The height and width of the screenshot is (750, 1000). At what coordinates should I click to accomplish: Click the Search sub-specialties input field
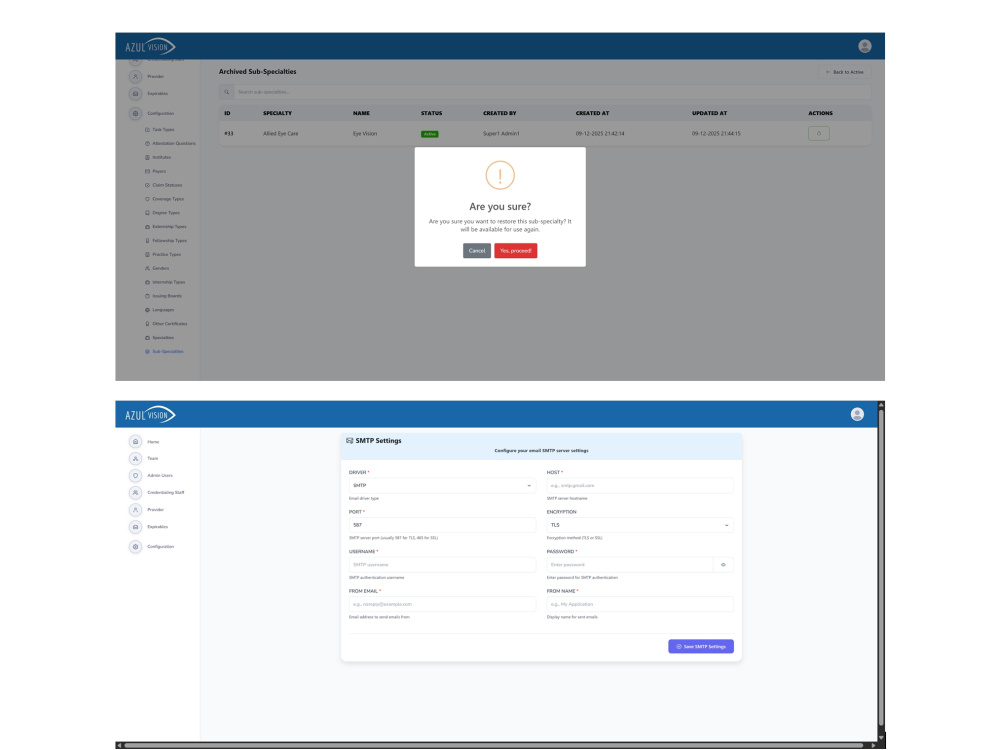pyautogui.click(x=552, y=92)
